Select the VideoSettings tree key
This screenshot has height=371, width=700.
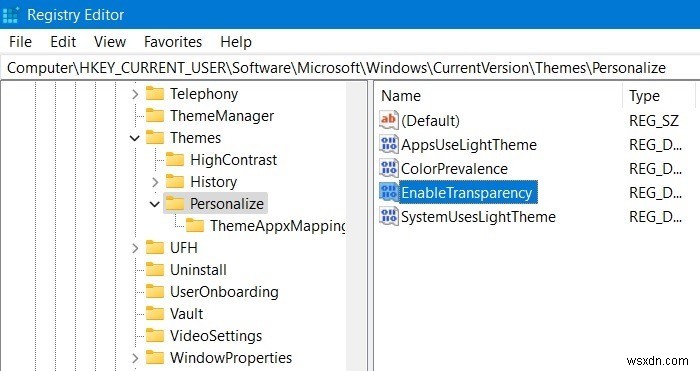[x=216, y=335]
